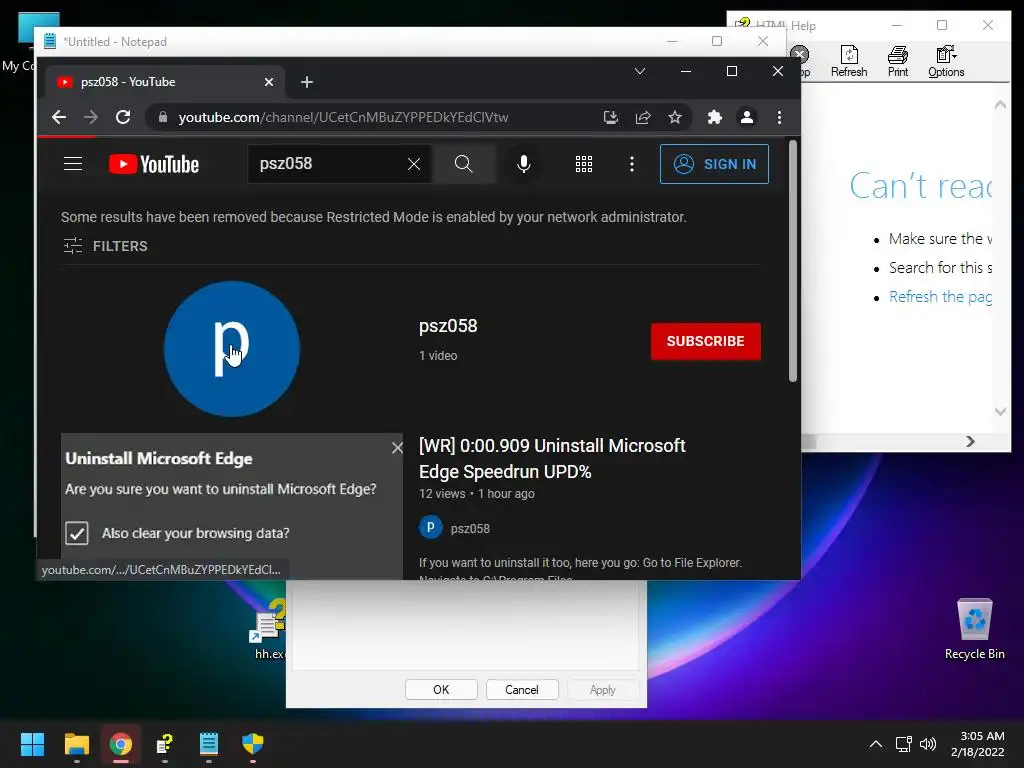
Task: Click psz058 uploader name under video
Action: [470, 528]
